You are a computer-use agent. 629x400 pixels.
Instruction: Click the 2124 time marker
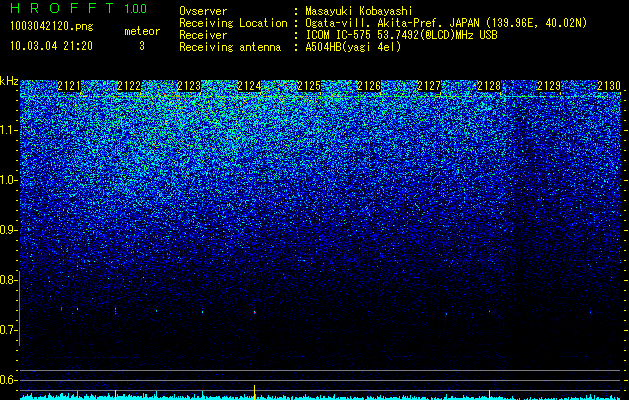point(249,86)
